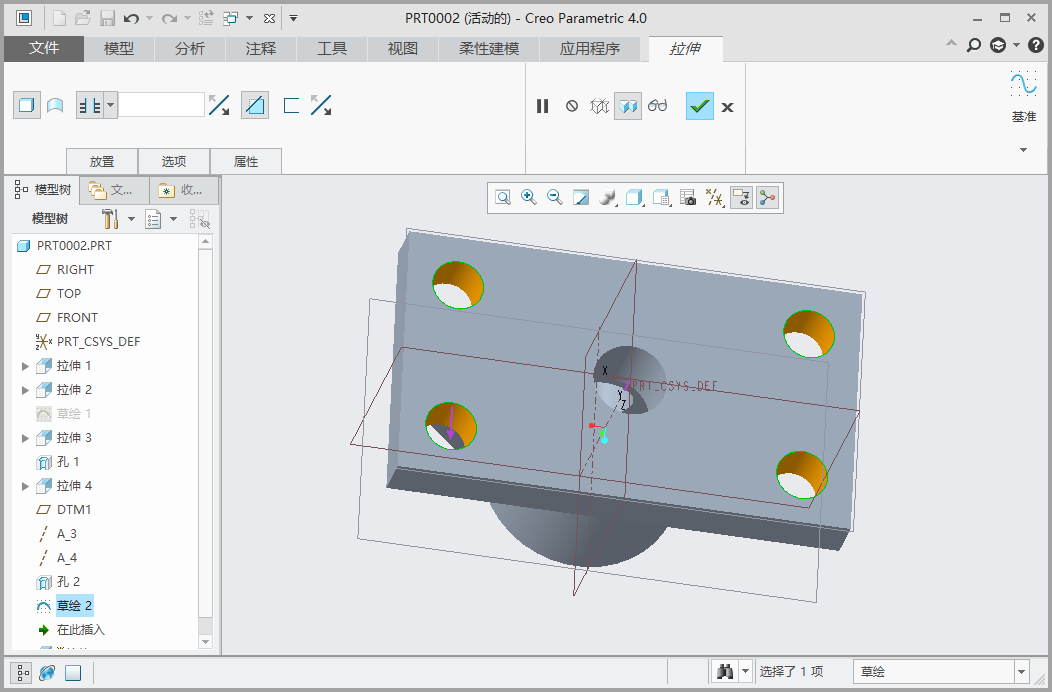The height and width of the screenshot is (692, 1052).
Task: Open the 选项 options panel
Action: (x=174, y=161)
